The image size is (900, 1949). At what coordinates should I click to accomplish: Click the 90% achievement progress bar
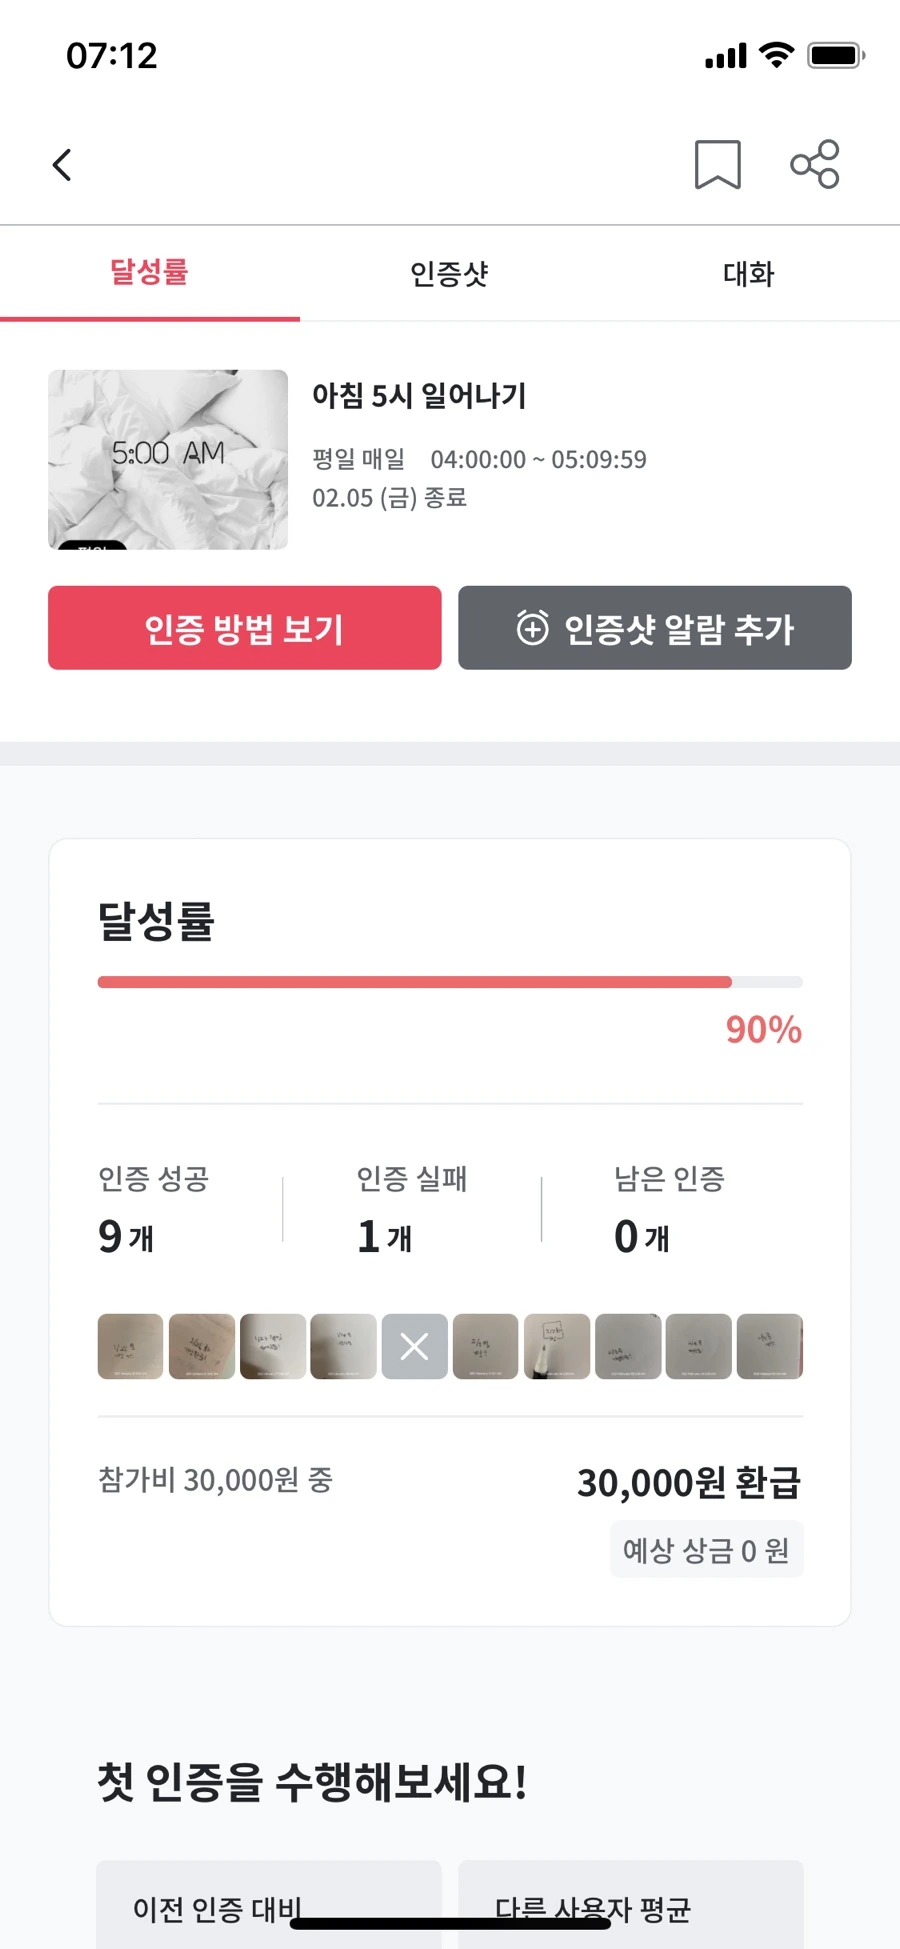tap(450, 982)
